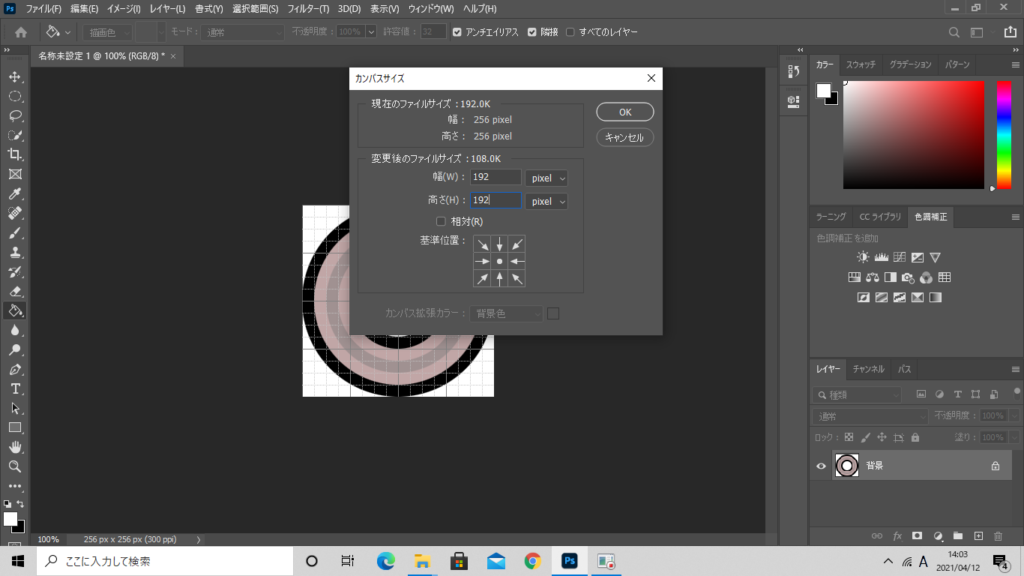Hide the 背景 layer visibility
The height and width of the screenshot is (576, 1024).
click(x=821, y=466)
